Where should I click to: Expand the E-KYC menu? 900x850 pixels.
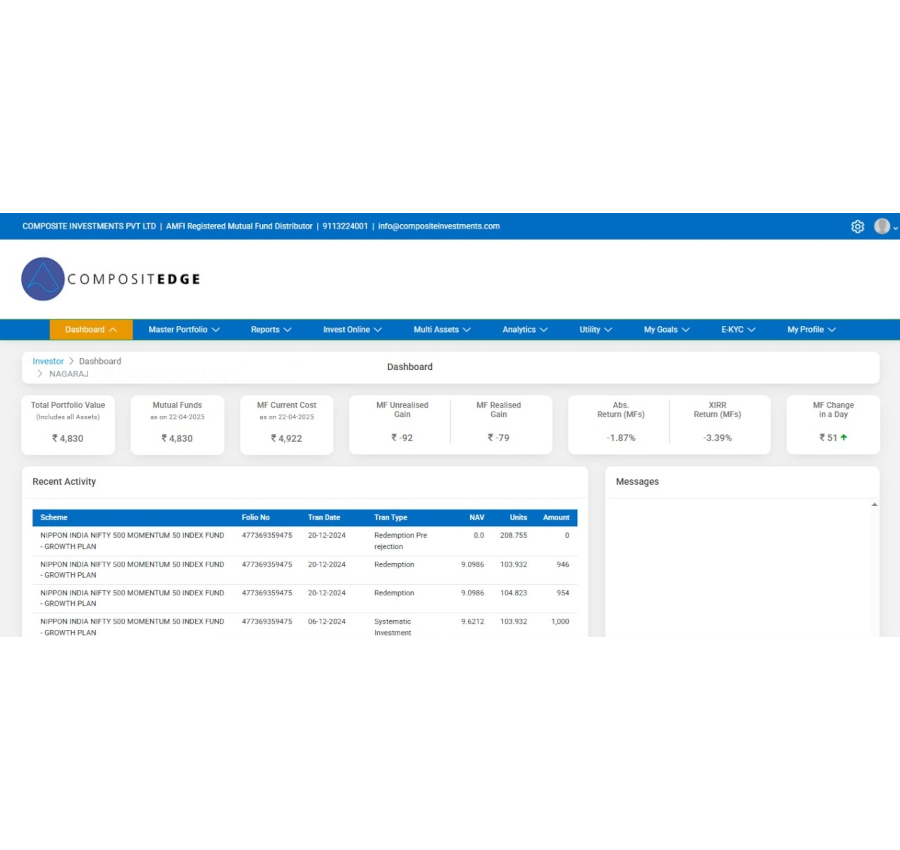pos(738,330)
